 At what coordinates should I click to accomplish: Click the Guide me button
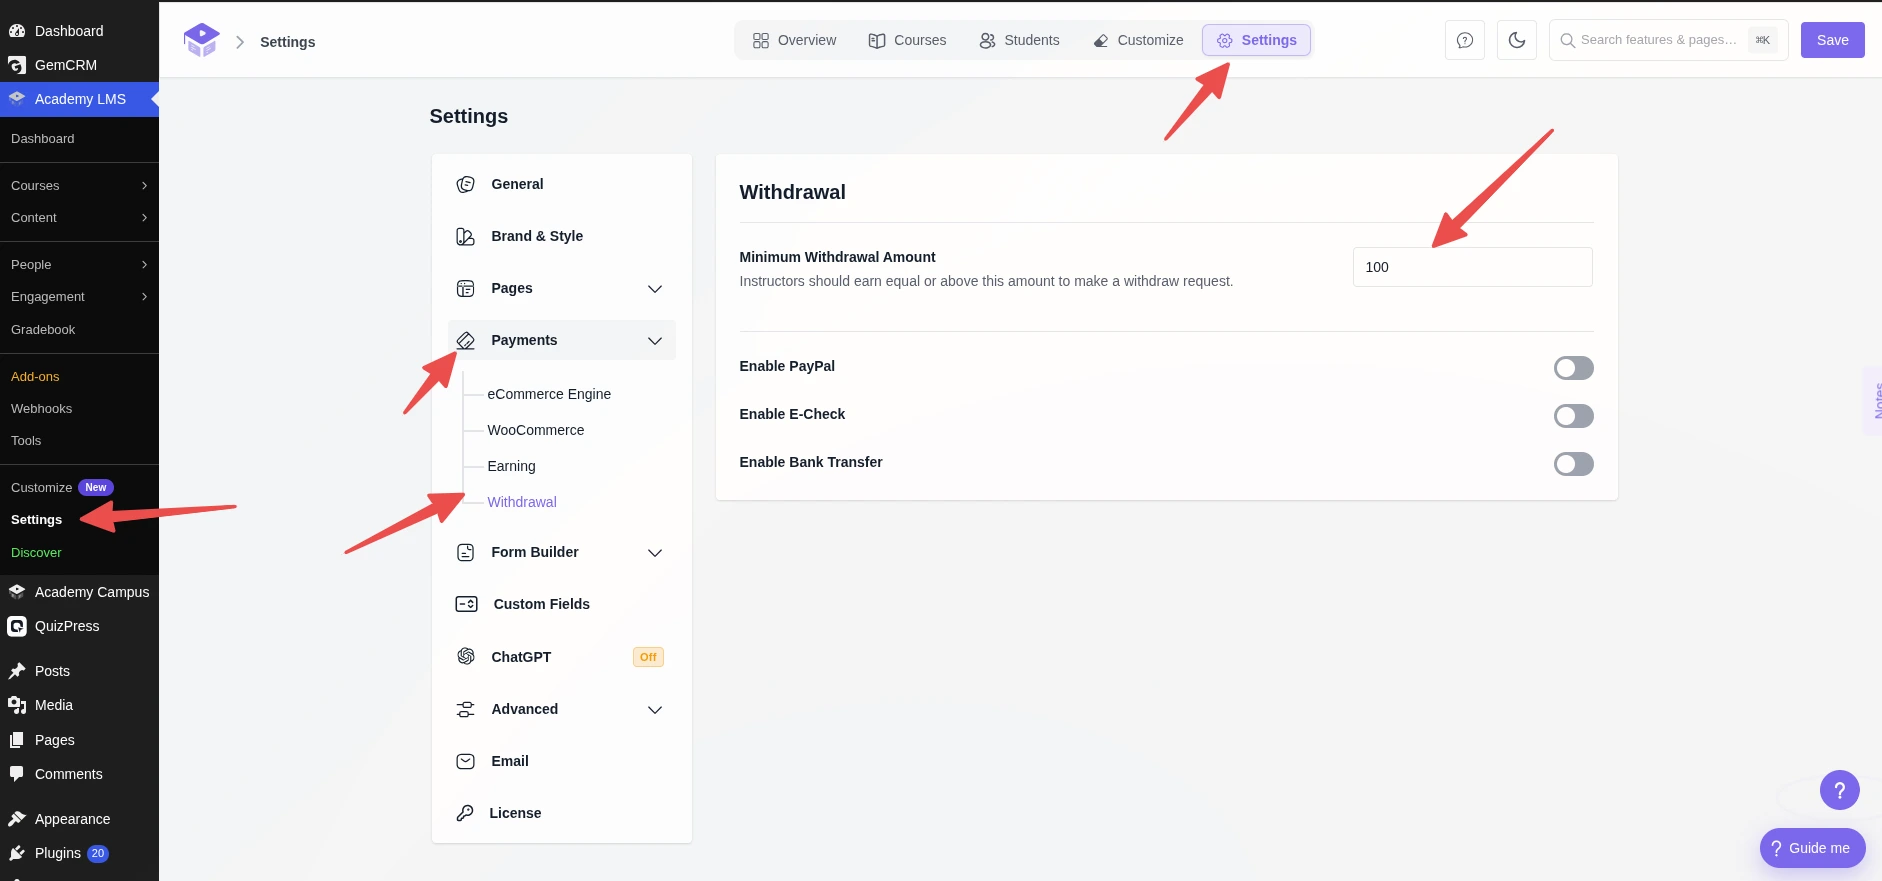point(1812,848)
